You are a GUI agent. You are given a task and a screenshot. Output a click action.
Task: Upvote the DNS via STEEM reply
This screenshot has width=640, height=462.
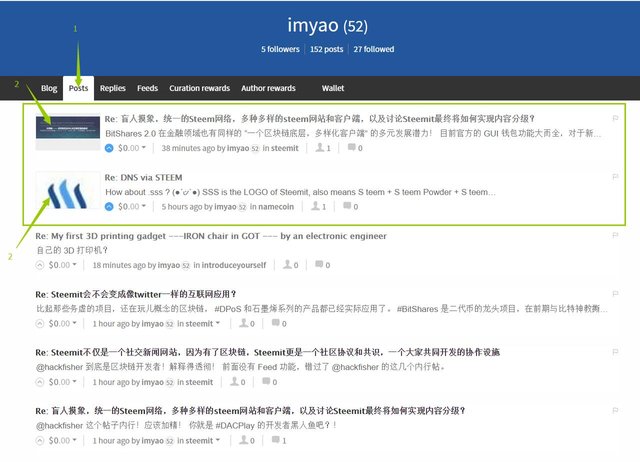click(109, 207)
